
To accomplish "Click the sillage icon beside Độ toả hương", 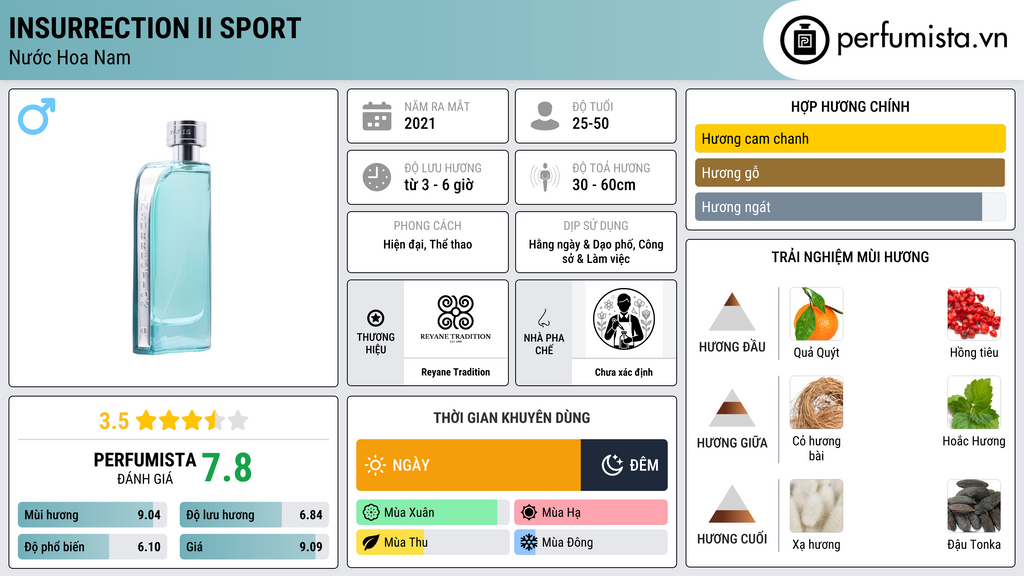I will [x=545, y=177].
